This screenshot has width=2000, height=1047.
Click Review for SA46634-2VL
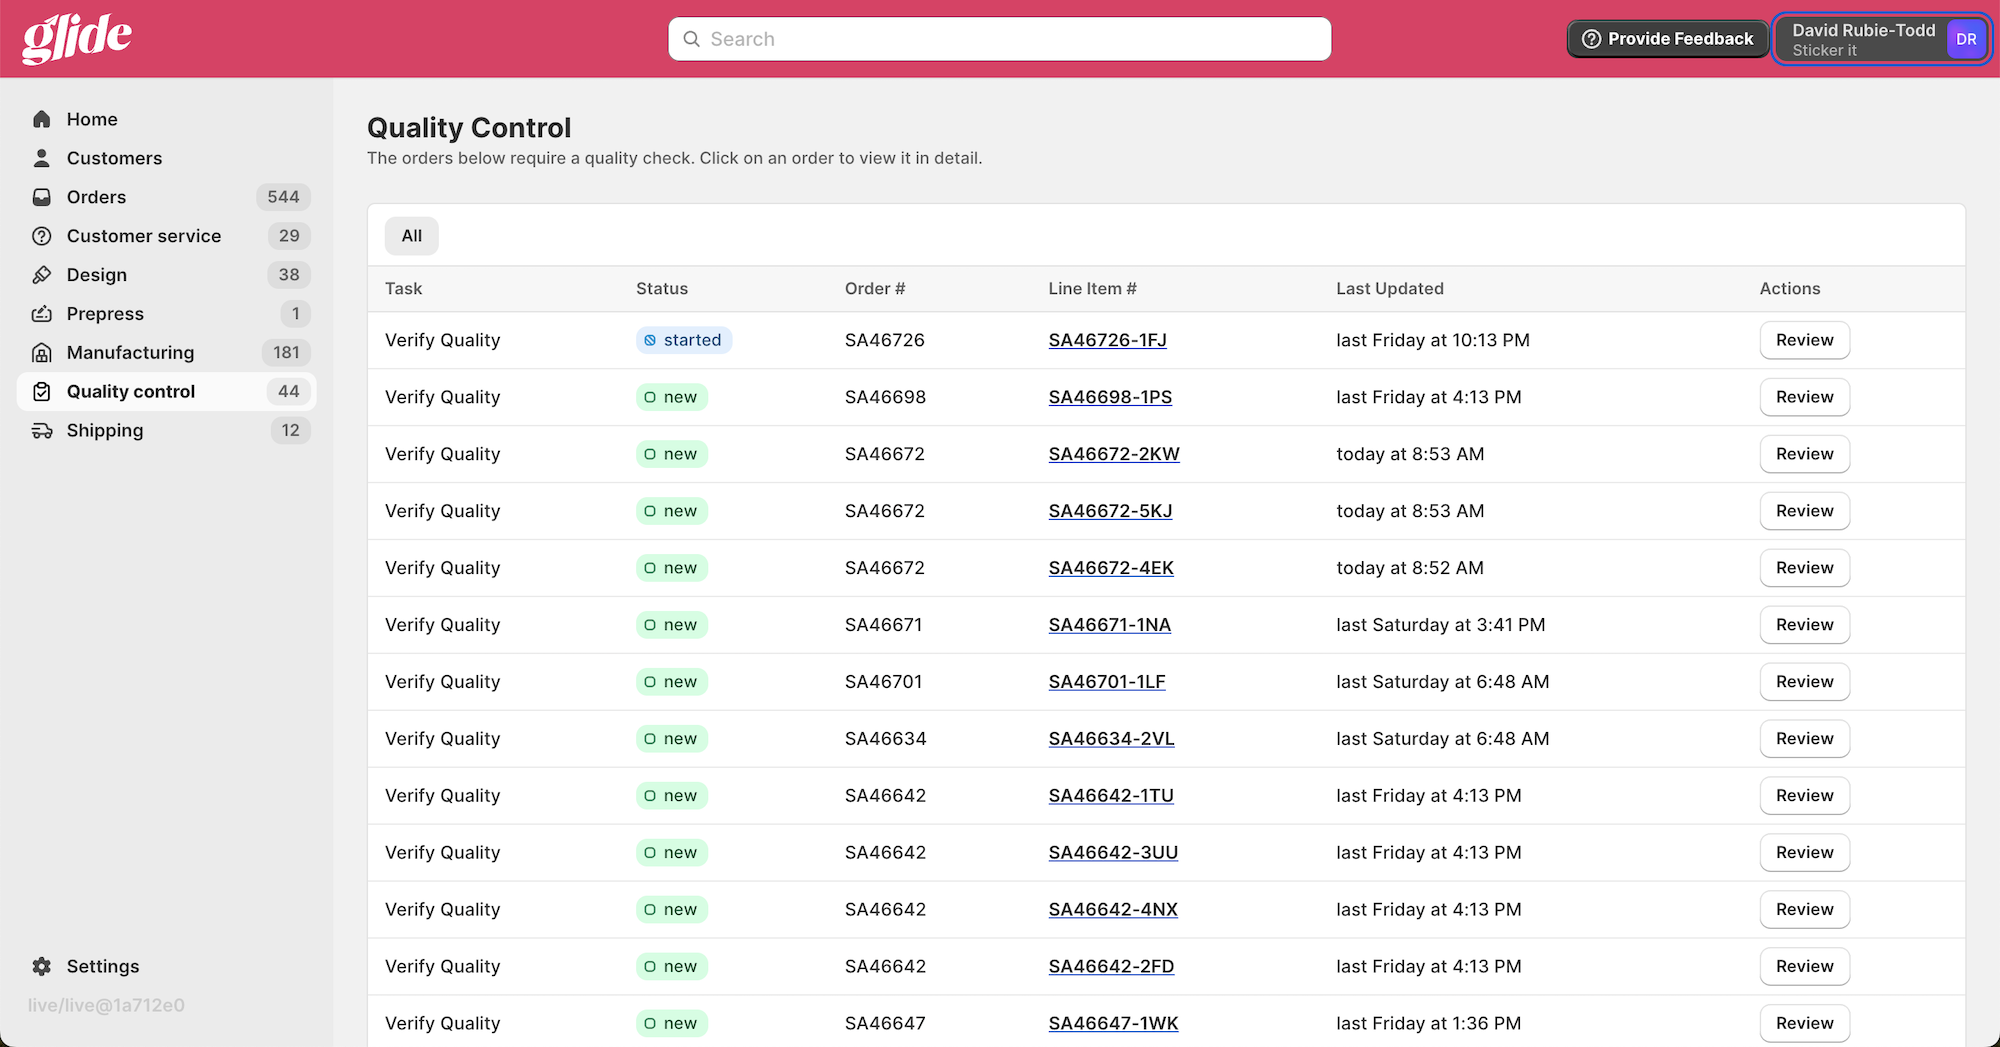click(x=1804, y=739)
